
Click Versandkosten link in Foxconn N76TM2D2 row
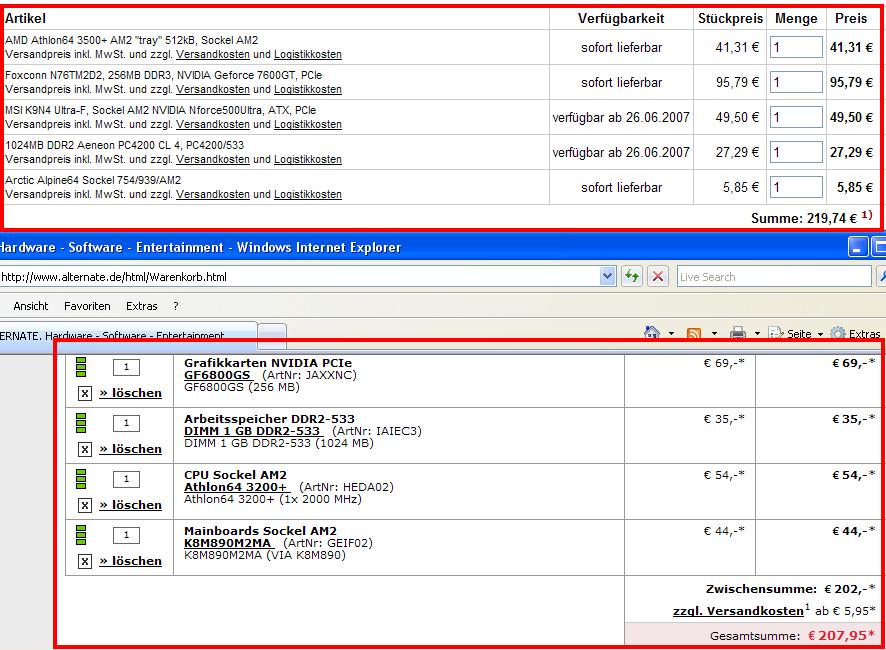(x=213, y=89)
